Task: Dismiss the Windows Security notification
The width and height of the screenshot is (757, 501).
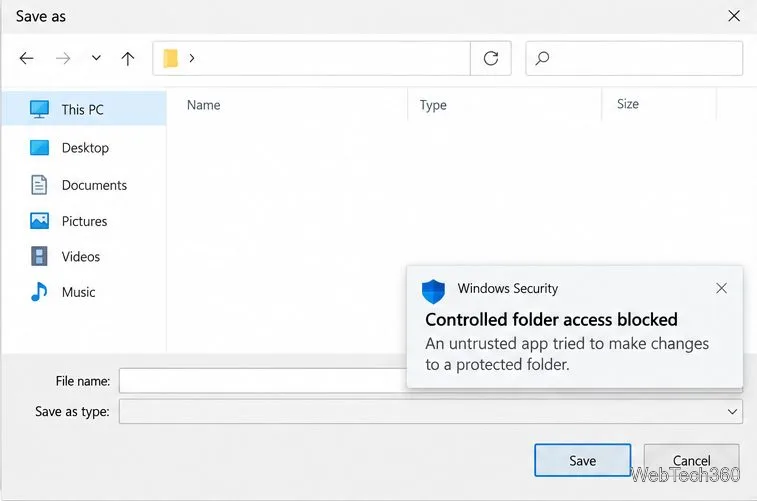Action: tap(721, 288)
